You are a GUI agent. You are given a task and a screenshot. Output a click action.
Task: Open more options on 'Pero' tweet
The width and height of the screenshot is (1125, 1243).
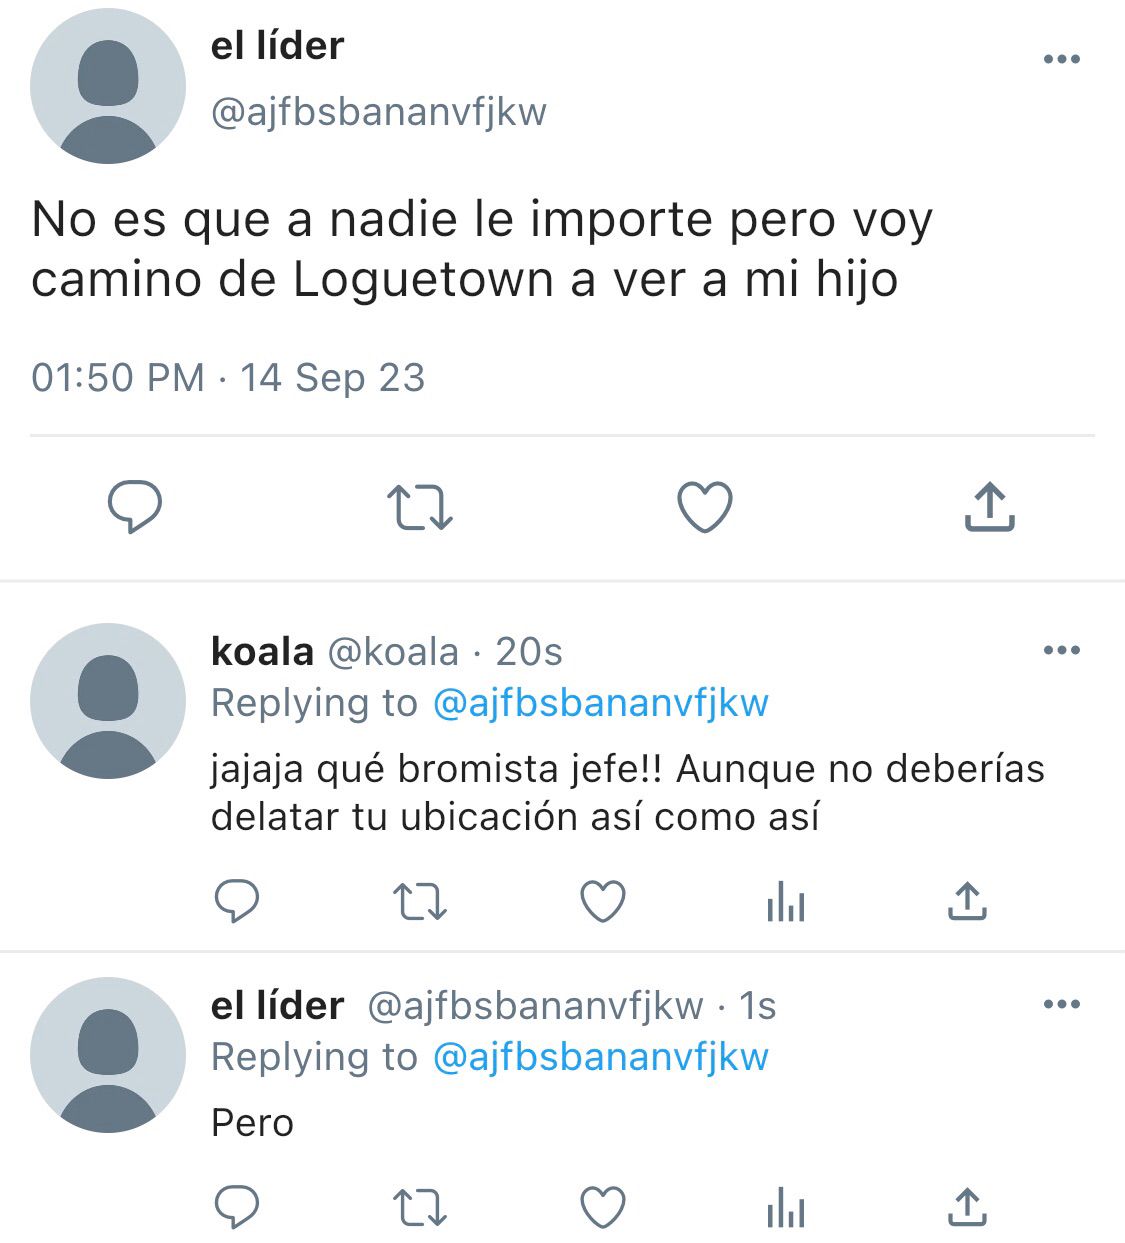point(1061,1004)
